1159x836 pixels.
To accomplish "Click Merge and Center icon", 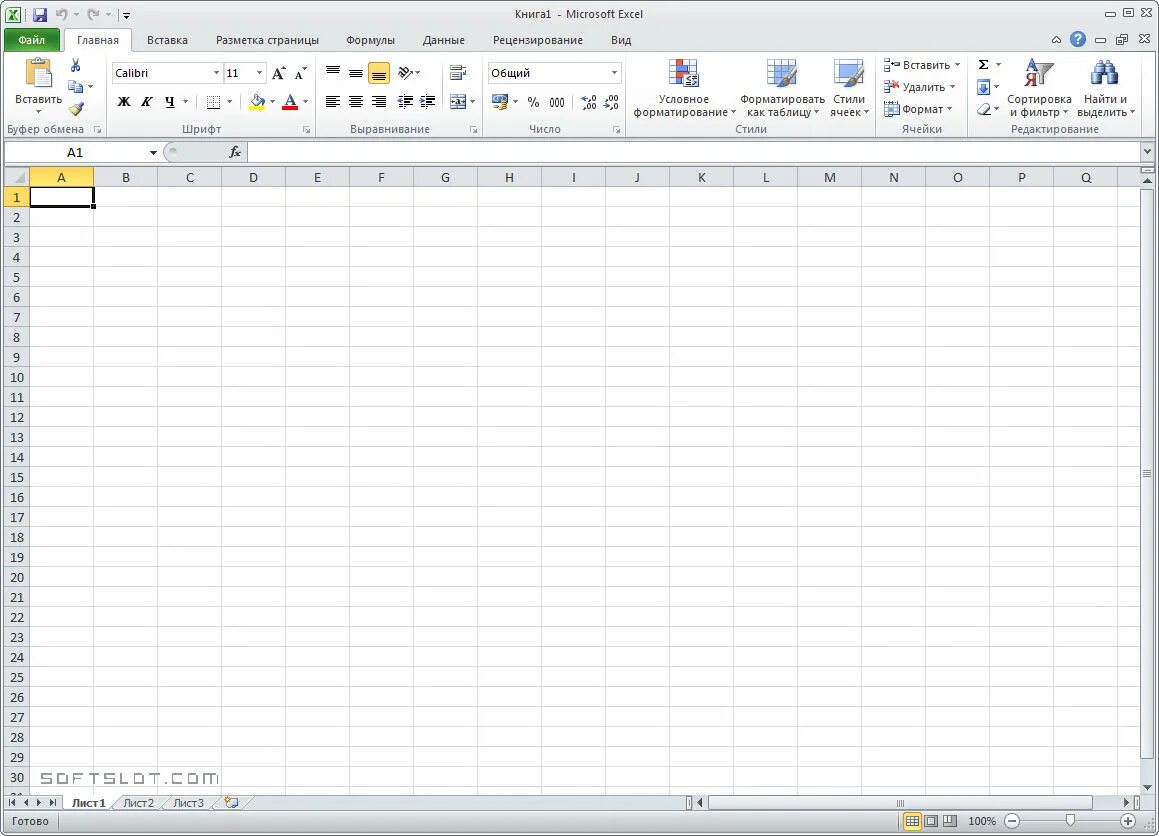I will 458,102.
